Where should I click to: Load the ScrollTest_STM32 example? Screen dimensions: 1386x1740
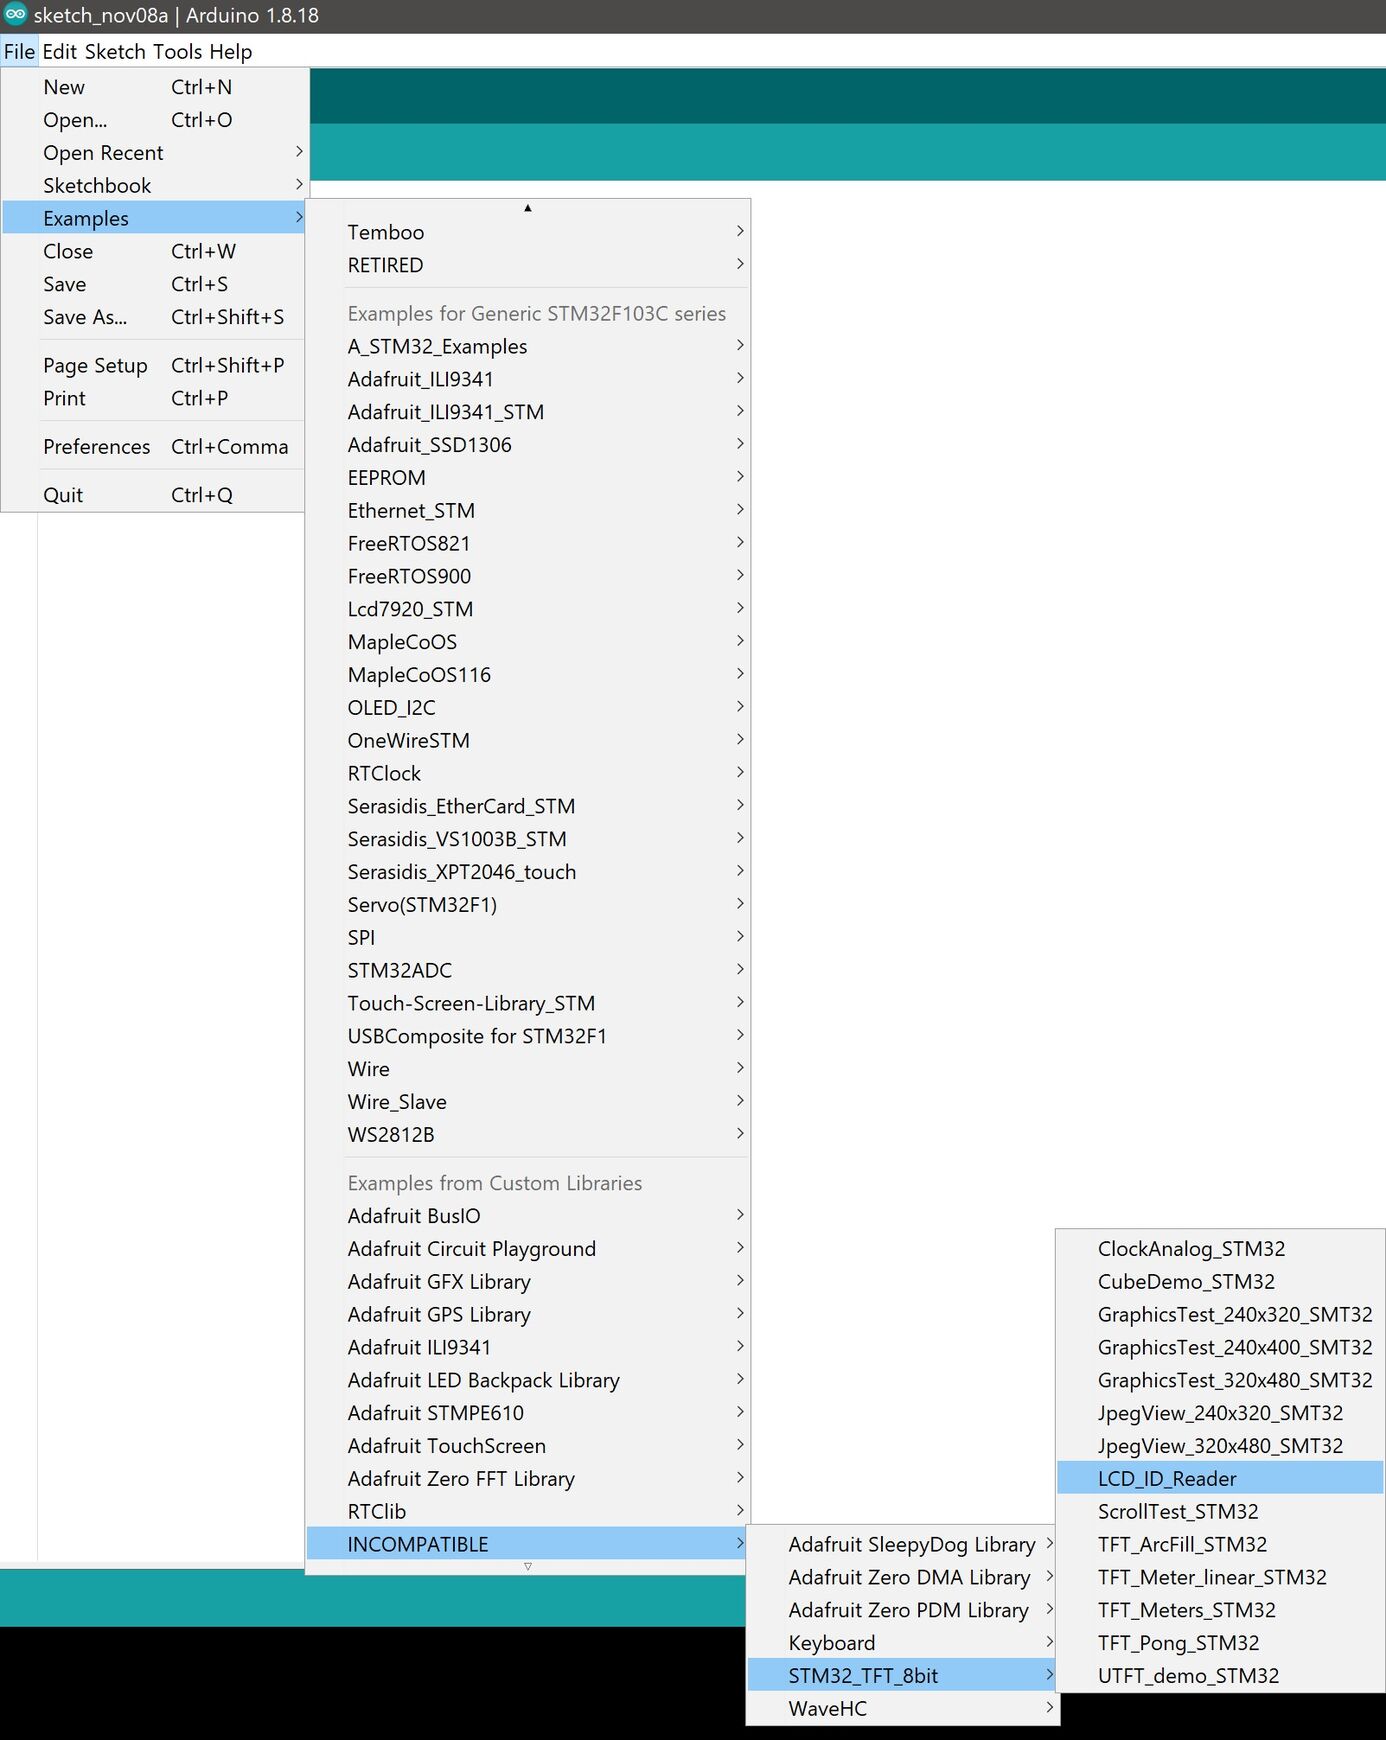pos(1220,1512)
